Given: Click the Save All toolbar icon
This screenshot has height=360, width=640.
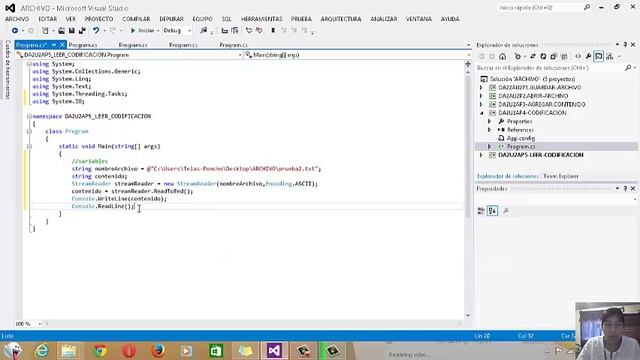Looking at the screenshot, I should [82, 31].
